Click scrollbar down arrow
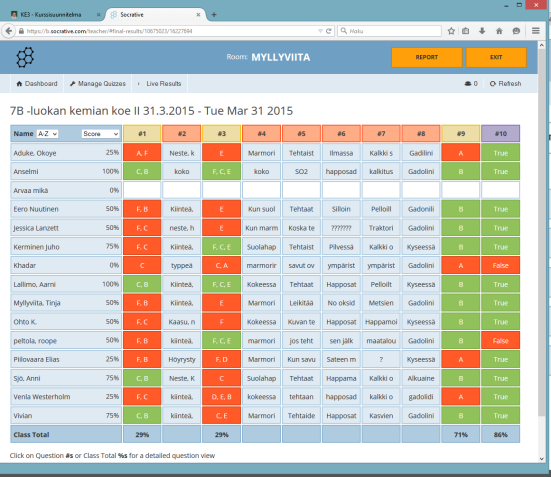The height and width of the screenshot is (477, 551). pyautogui.click(x=542, y=458)
